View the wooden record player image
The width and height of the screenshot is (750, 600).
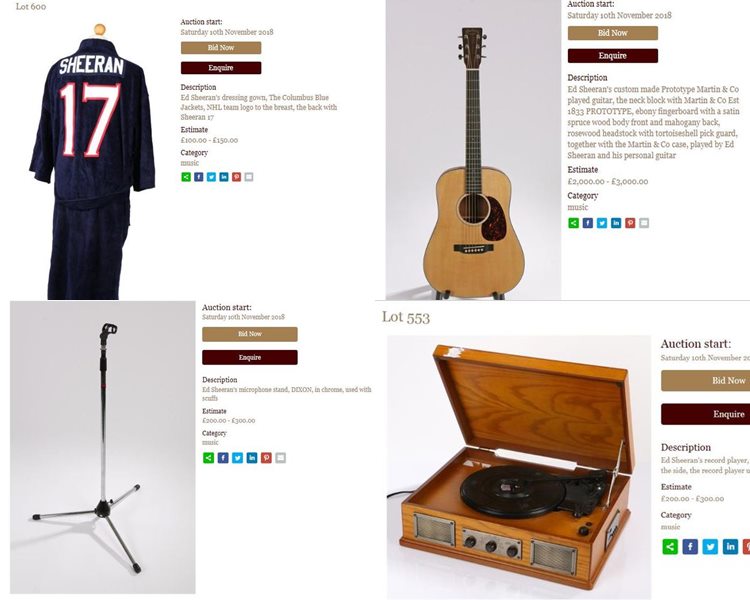click(519, 467)
